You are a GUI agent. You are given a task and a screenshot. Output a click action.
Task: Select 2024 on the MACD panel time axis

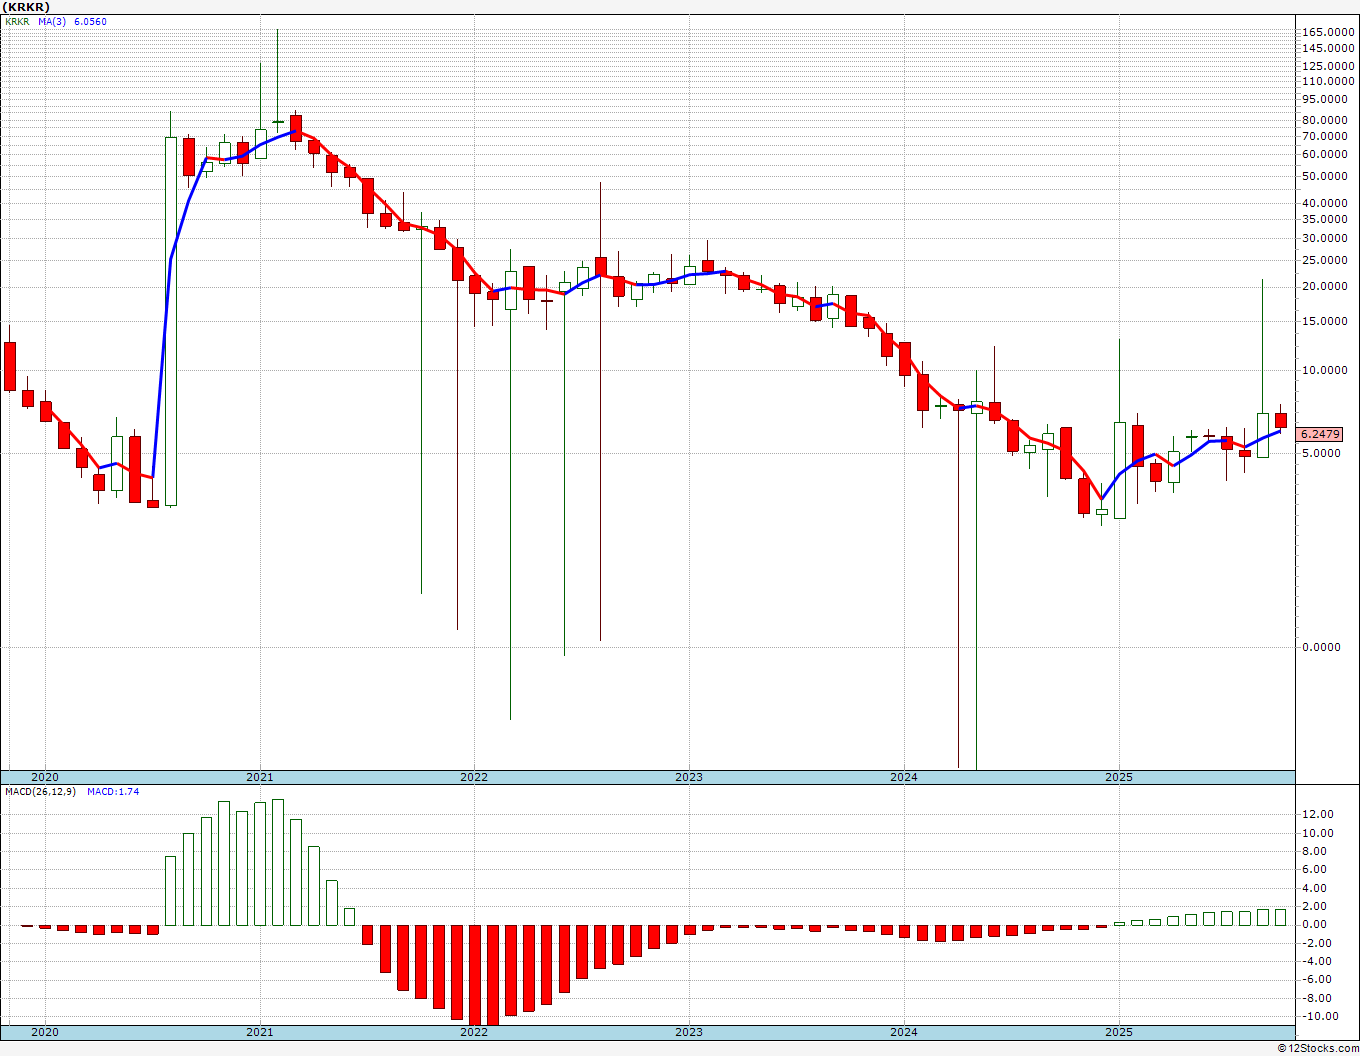pos(904,1031)
